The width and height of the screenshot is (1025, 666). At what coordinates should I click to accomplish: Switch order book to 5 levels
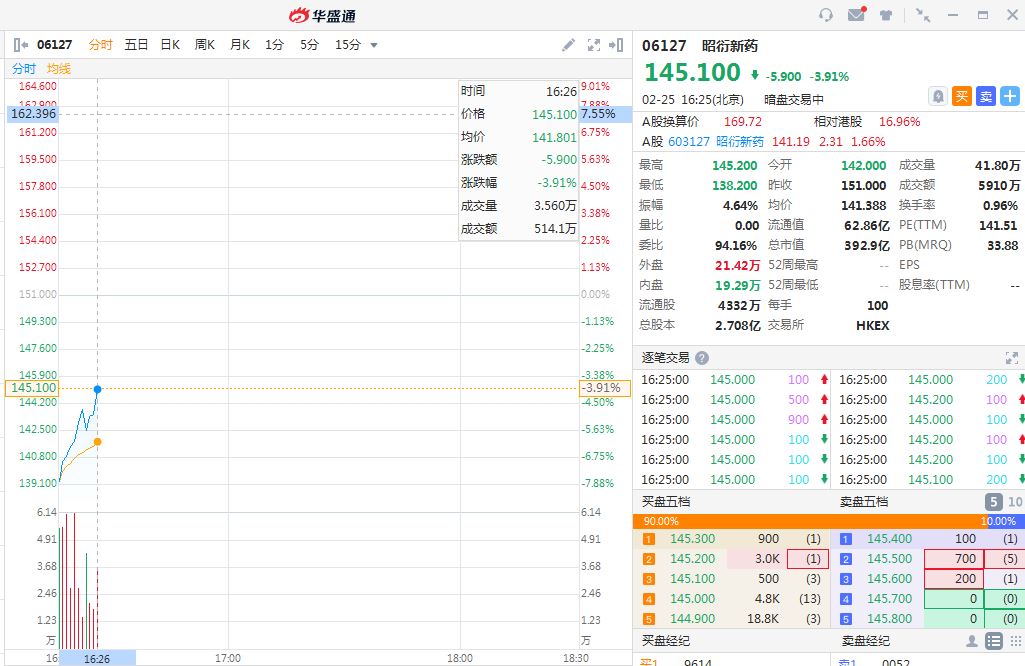point(994,502)
